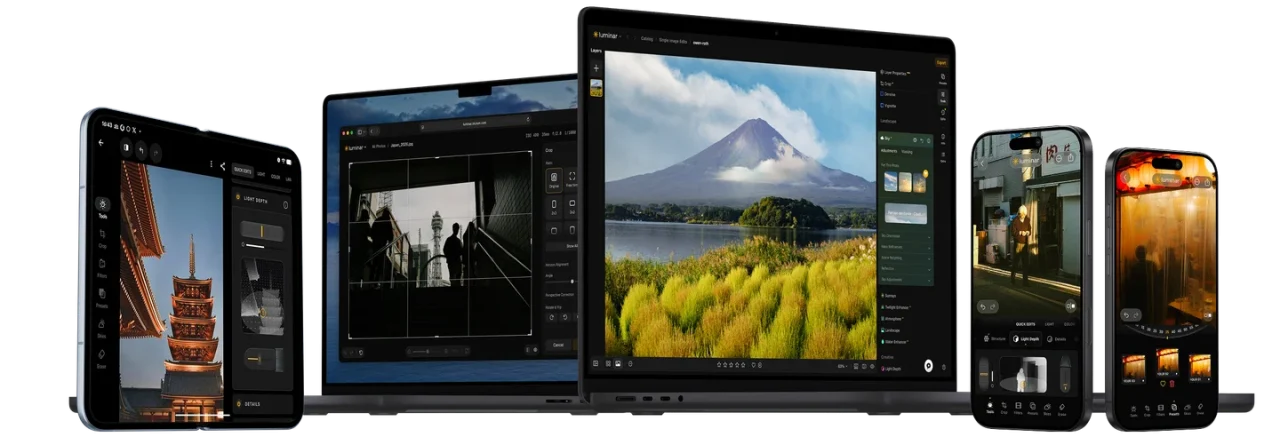Tap the back arrow on the tablet

100,143
